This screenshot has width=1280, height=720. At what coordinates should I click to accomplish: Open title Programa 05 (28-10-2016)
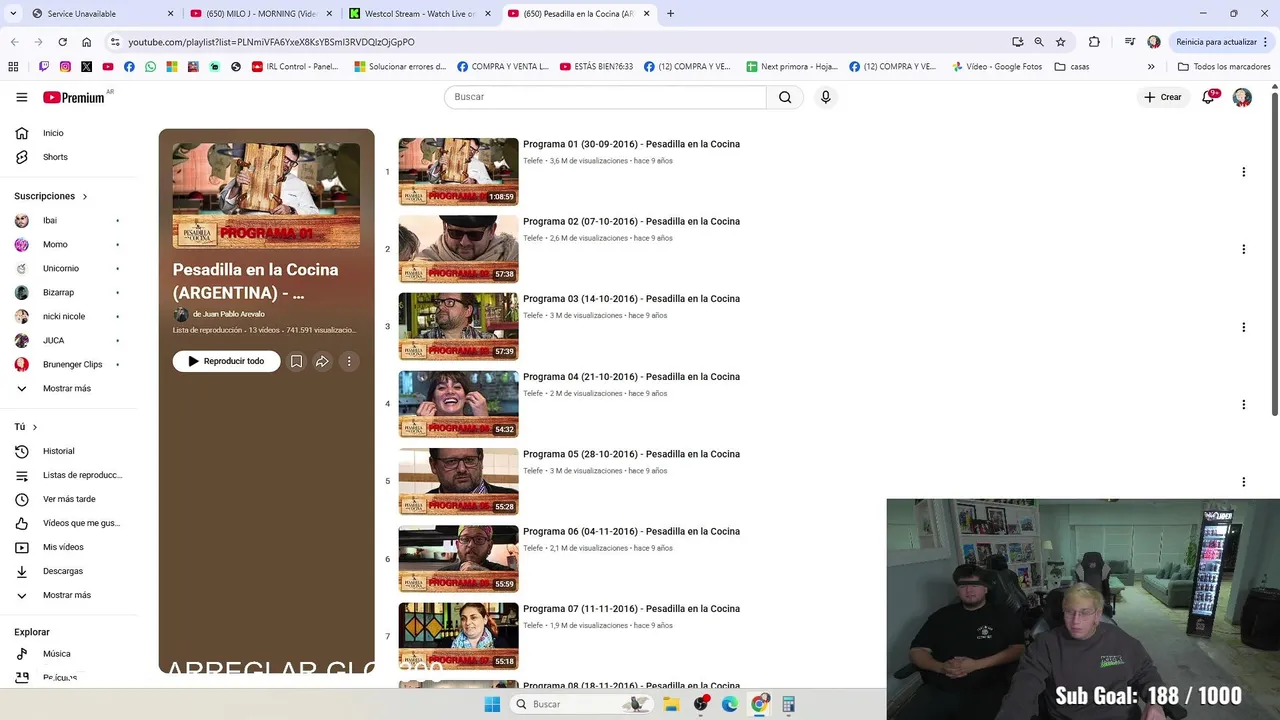pos(631,454)
